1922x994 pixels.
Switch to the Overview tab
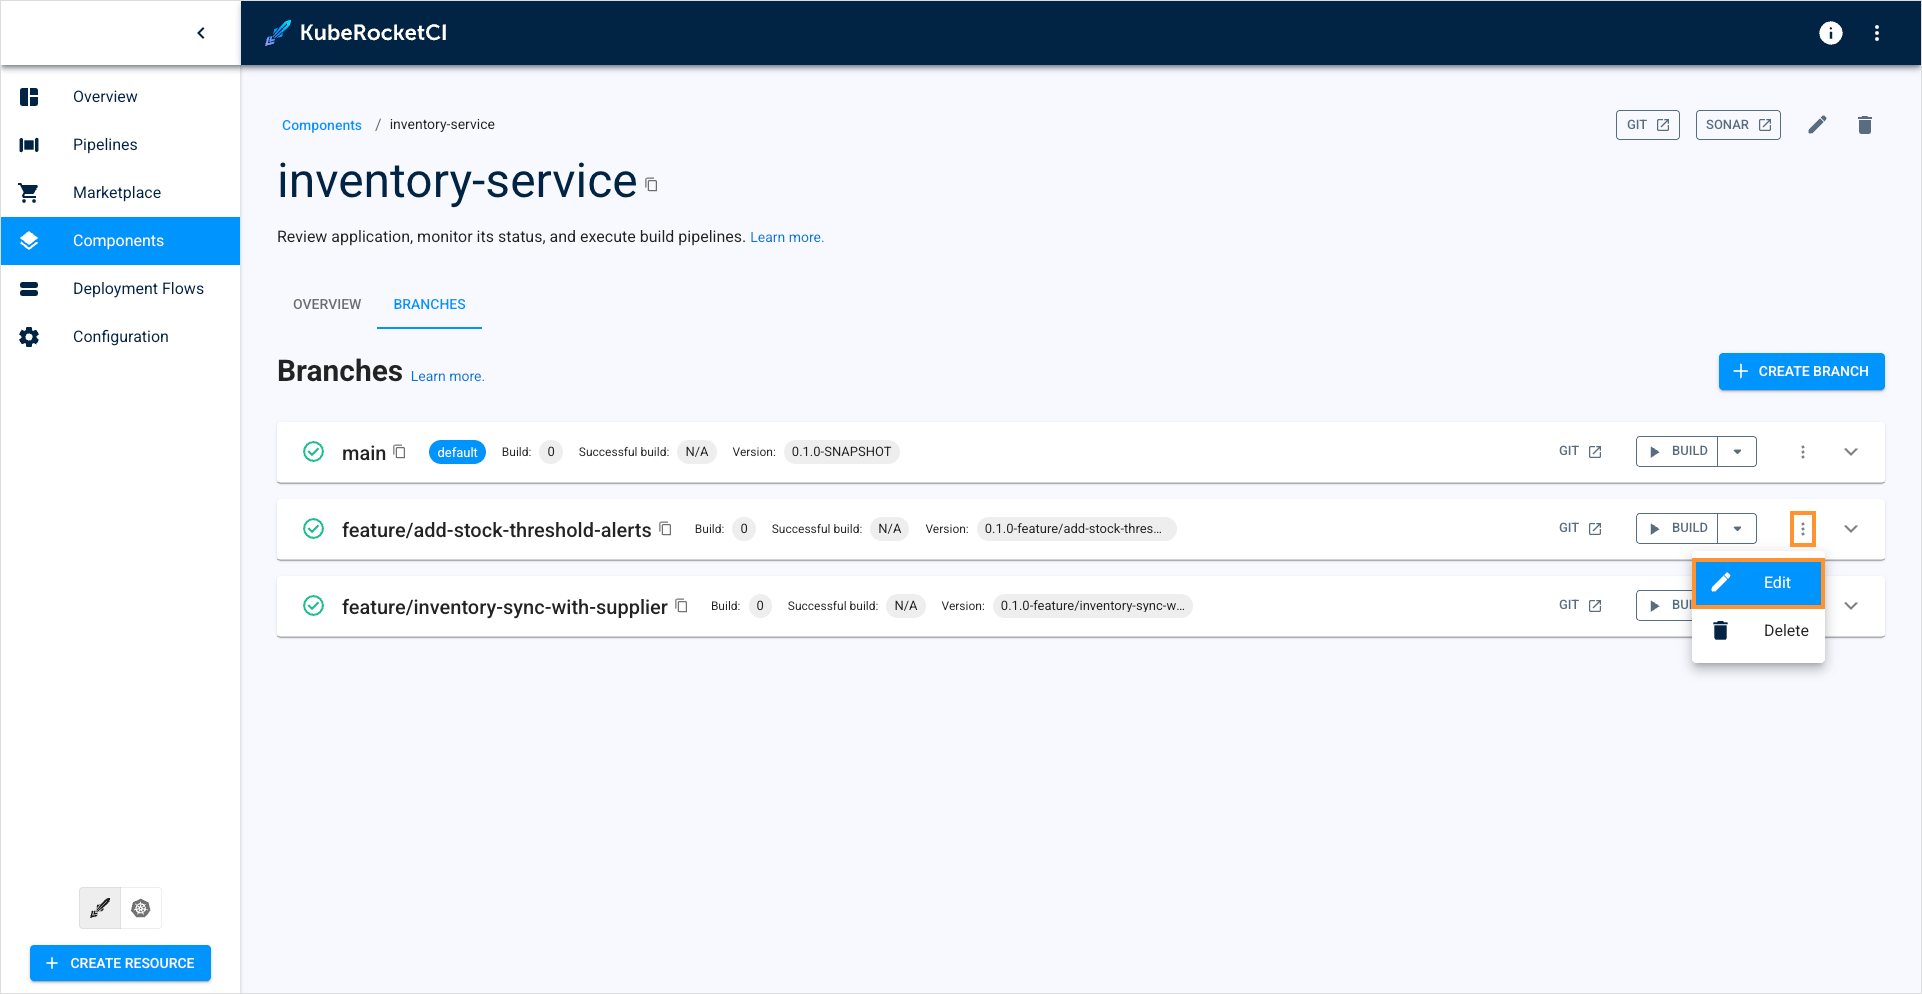[327, 304]
